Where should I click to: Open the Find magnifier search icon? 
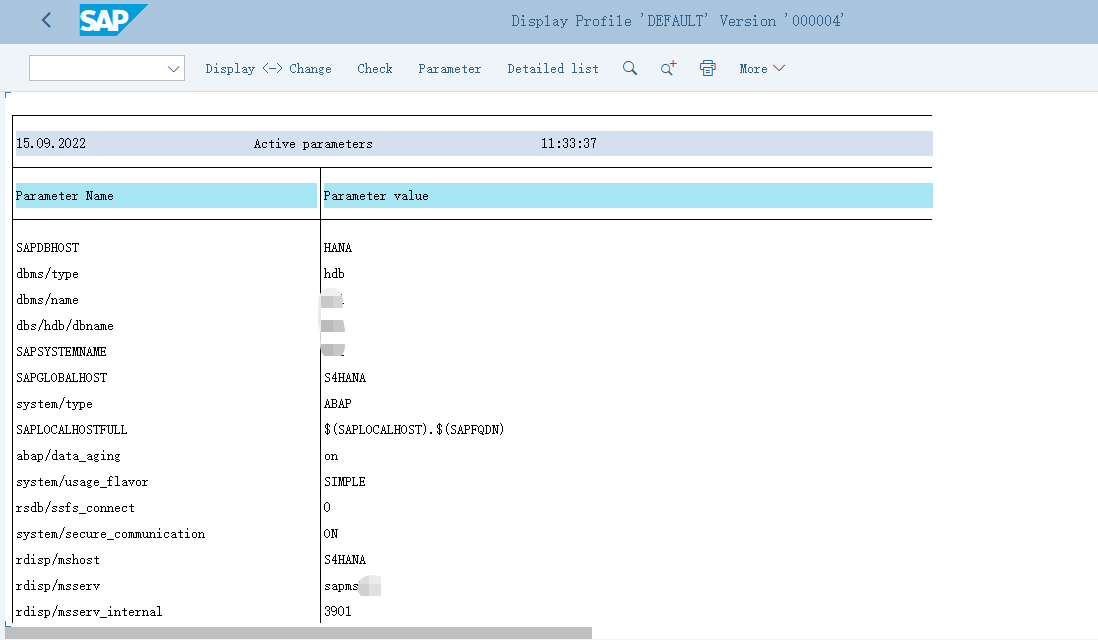point(630,68)
